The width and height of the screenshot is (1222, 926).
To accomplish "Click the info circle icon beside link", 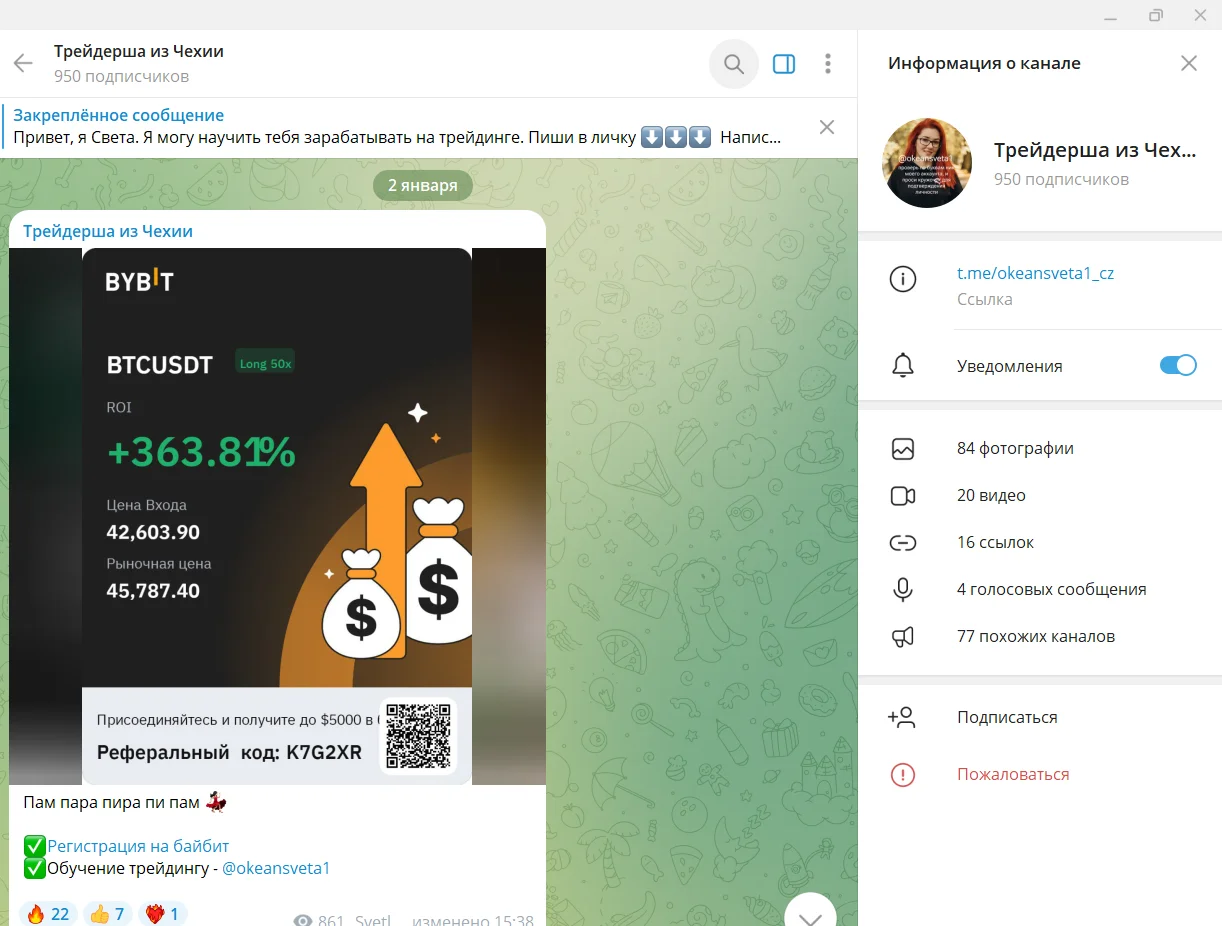I will pyautogui.click(x=903, y=280).
